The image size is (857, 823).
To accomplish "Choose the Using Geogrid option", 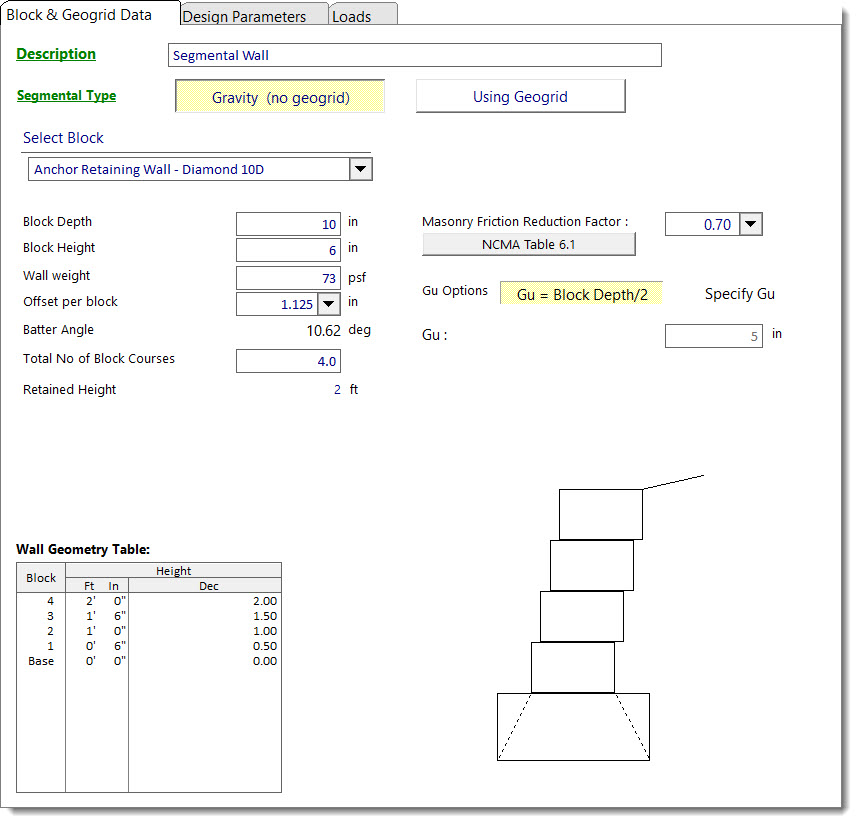I will pos(520,97).
